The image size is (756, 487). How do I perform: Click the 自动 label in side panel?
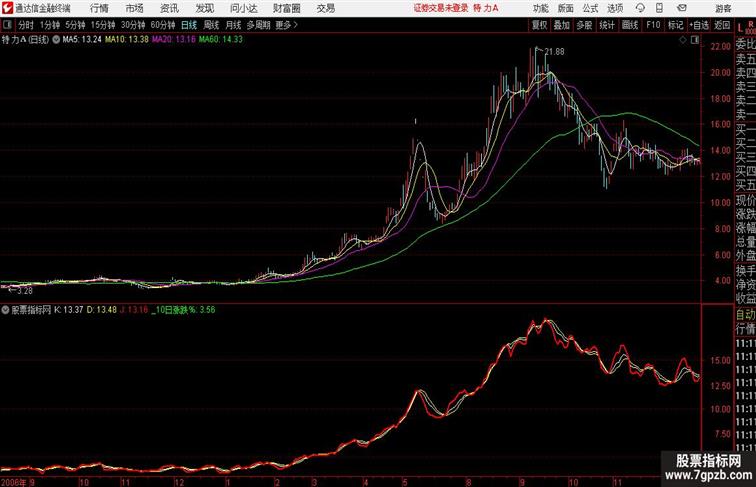pyautogui.click(x=745, y=315)
